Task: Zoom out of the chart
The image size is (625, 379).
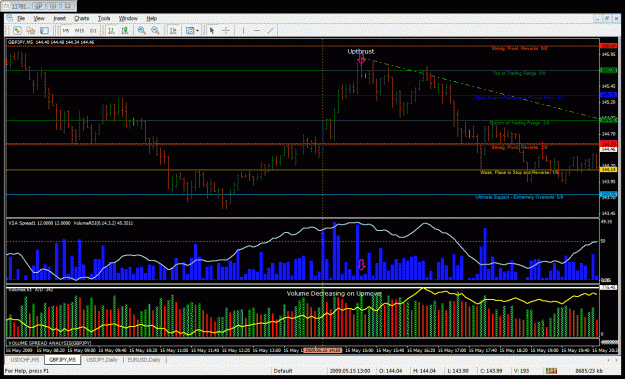Action: [x=155, y=30]
